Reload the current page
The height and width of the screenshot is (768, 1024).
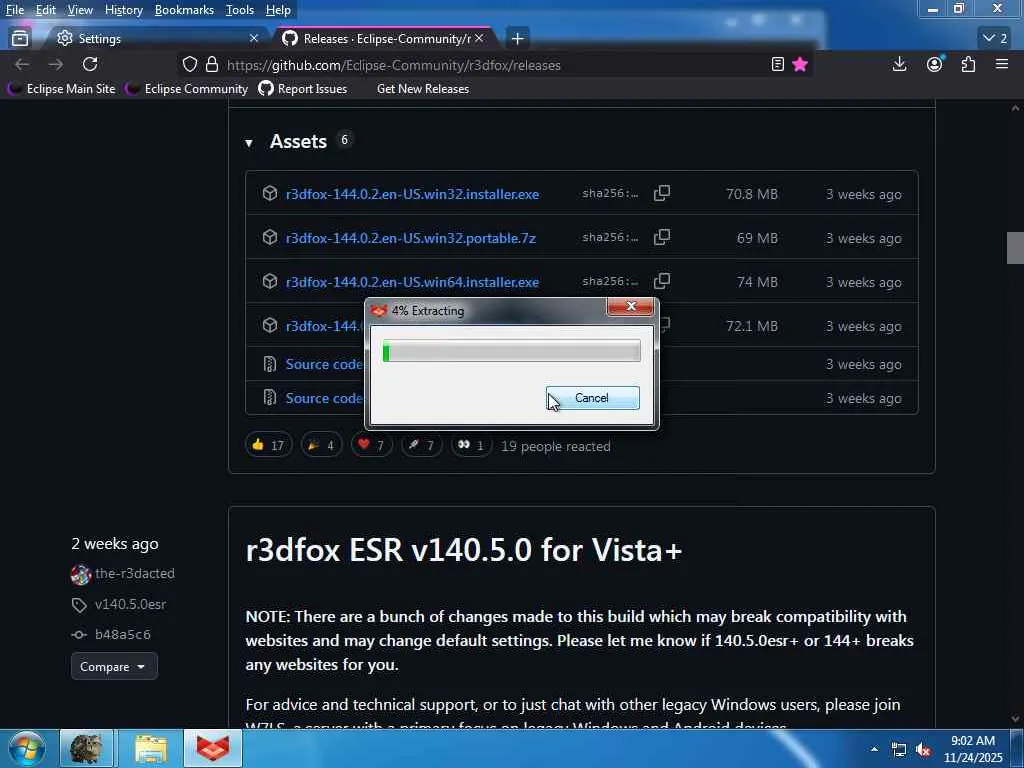coord(90,64)
